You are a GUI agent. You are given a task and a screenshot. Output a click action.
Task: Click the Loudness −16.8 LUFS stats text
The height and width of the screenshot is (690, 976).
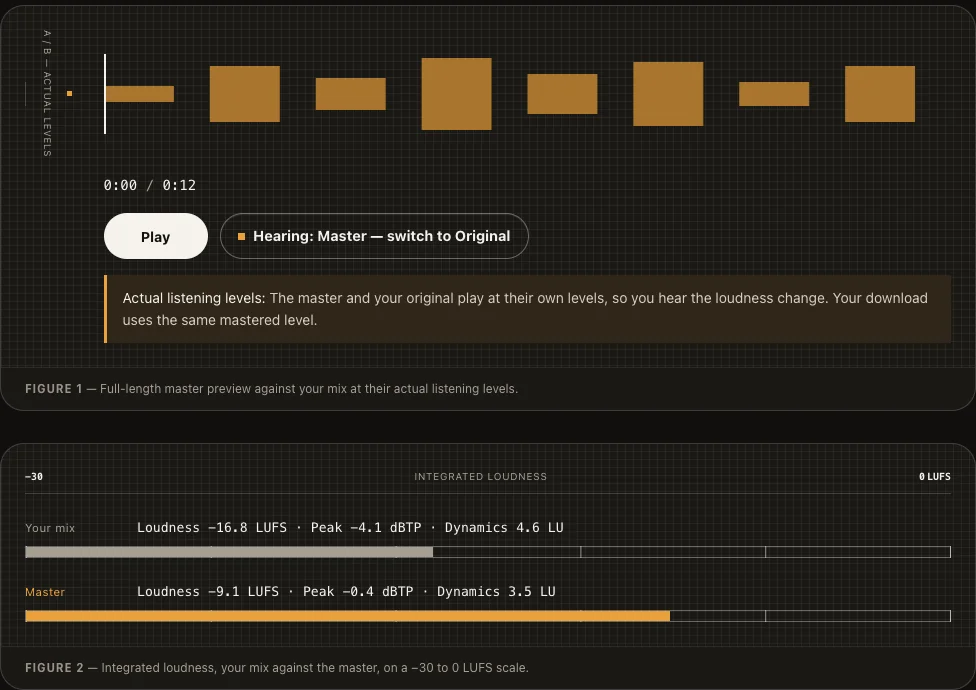[350, 528]
